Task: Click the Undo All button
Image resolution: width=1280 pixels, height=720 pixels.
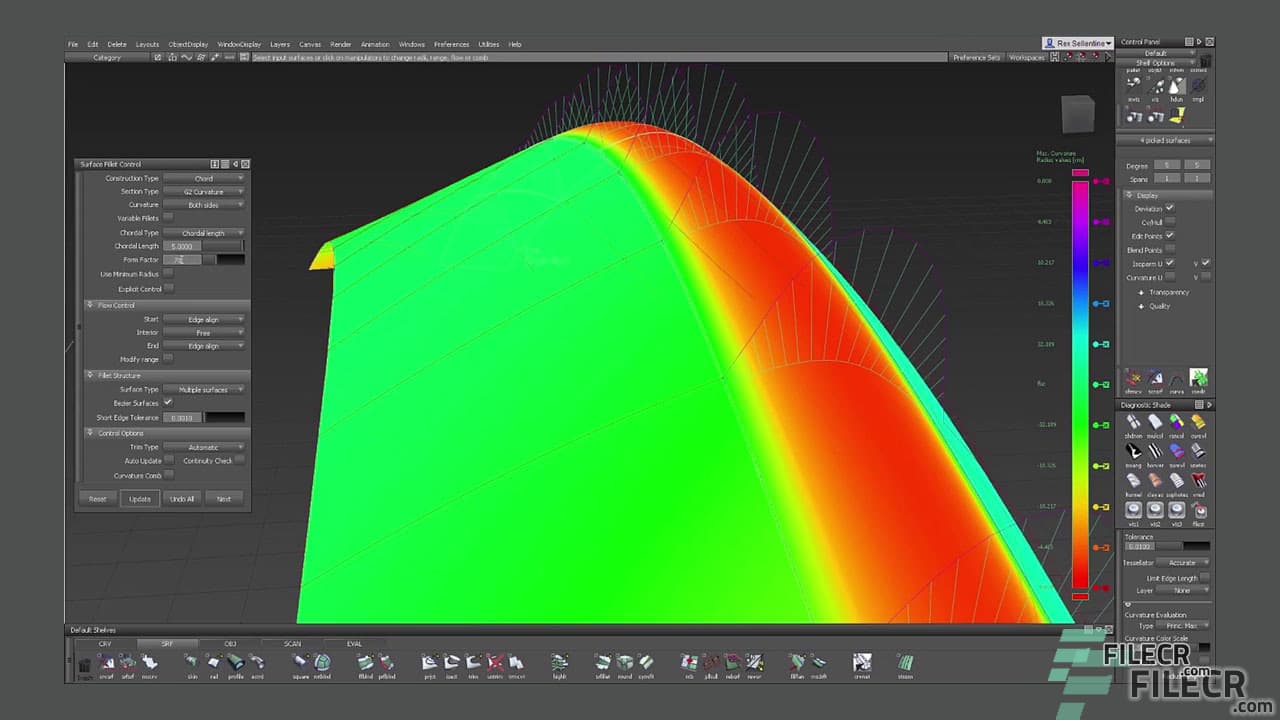Action: (x=182, y=498)
